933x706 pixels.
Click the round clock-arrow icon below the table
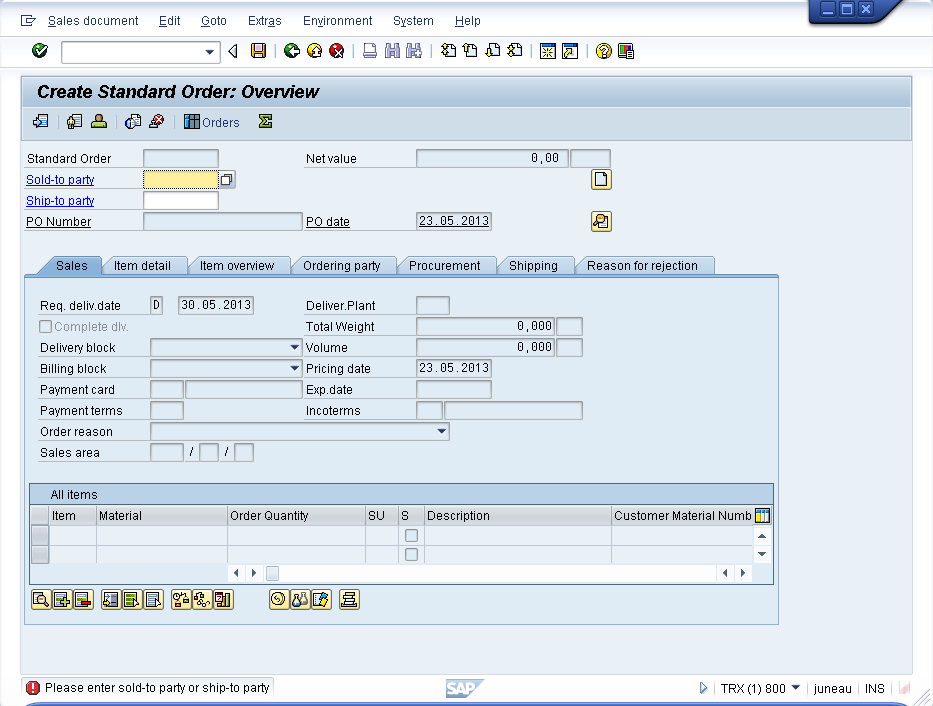tap(278, 600)
